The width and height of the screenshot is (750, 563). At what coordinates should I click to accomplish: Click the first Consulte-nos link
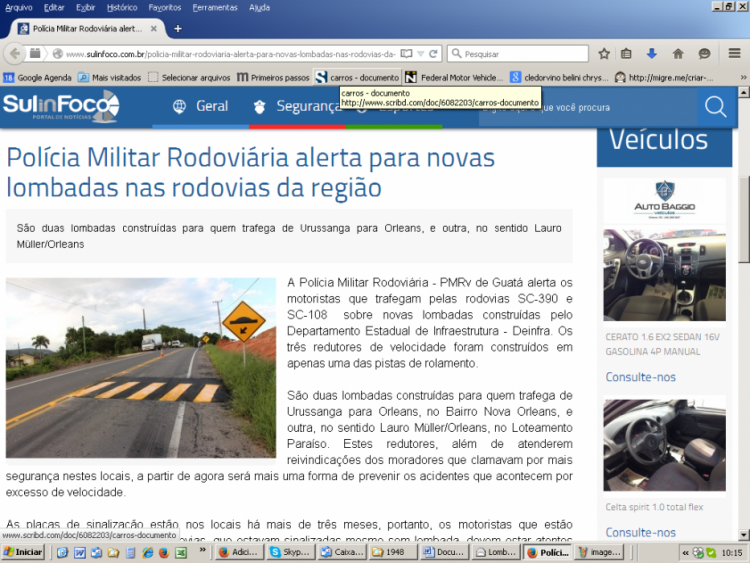640,377
